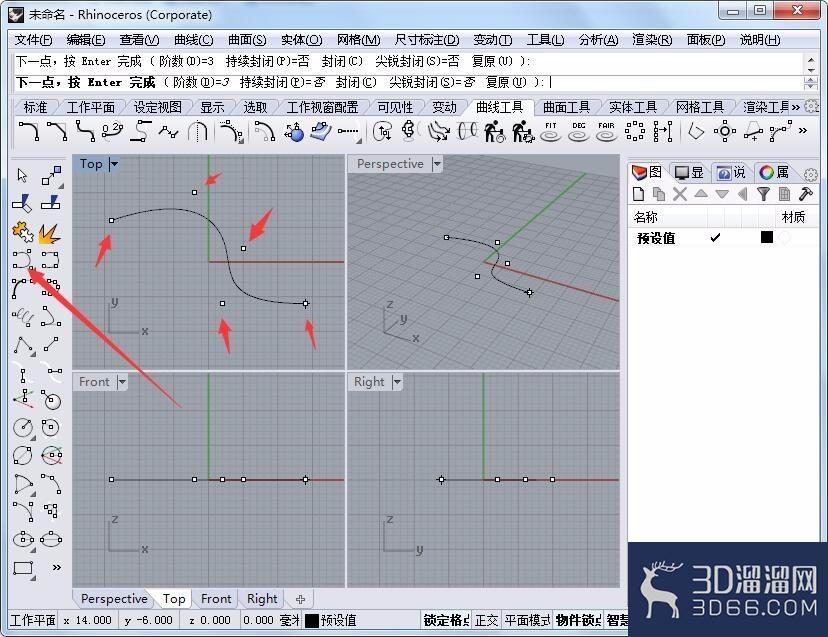828x637 pixels.
Task: Click the new sublayer icon in layer panel
Action: point(659,194)
